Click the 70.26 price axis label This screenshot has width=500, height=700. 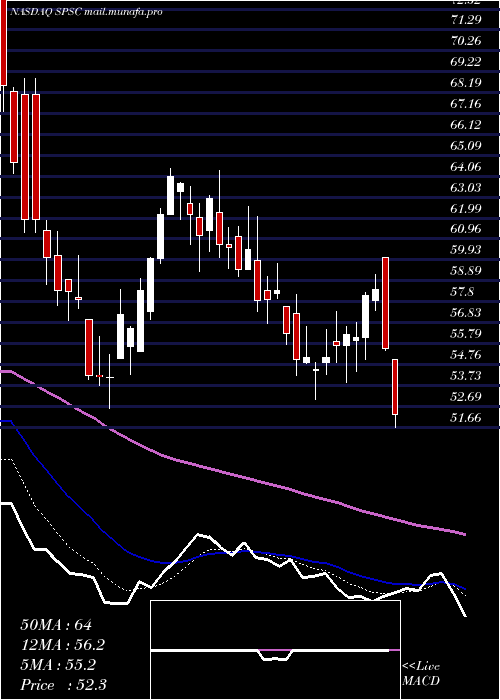[466, 40]
